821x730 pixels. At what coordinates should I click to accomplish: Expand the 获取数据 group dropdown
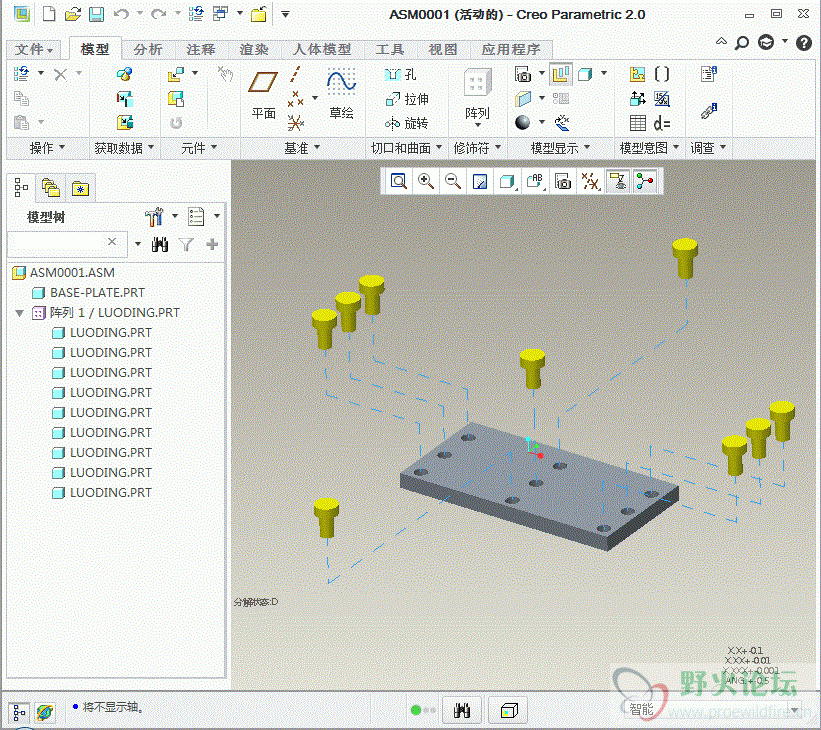[124, 148]
